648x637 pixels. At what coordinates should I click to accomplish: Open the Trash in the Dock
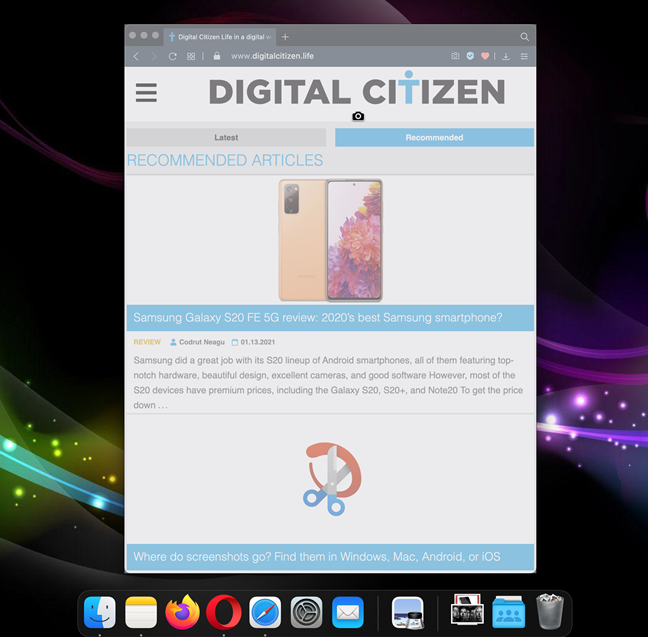coord(550,612)
